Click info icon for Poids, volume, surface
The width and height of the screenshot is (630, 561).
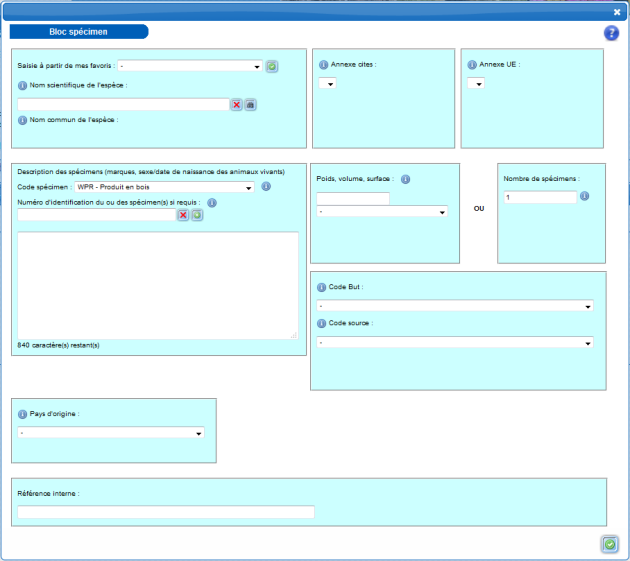pos(406,179)
